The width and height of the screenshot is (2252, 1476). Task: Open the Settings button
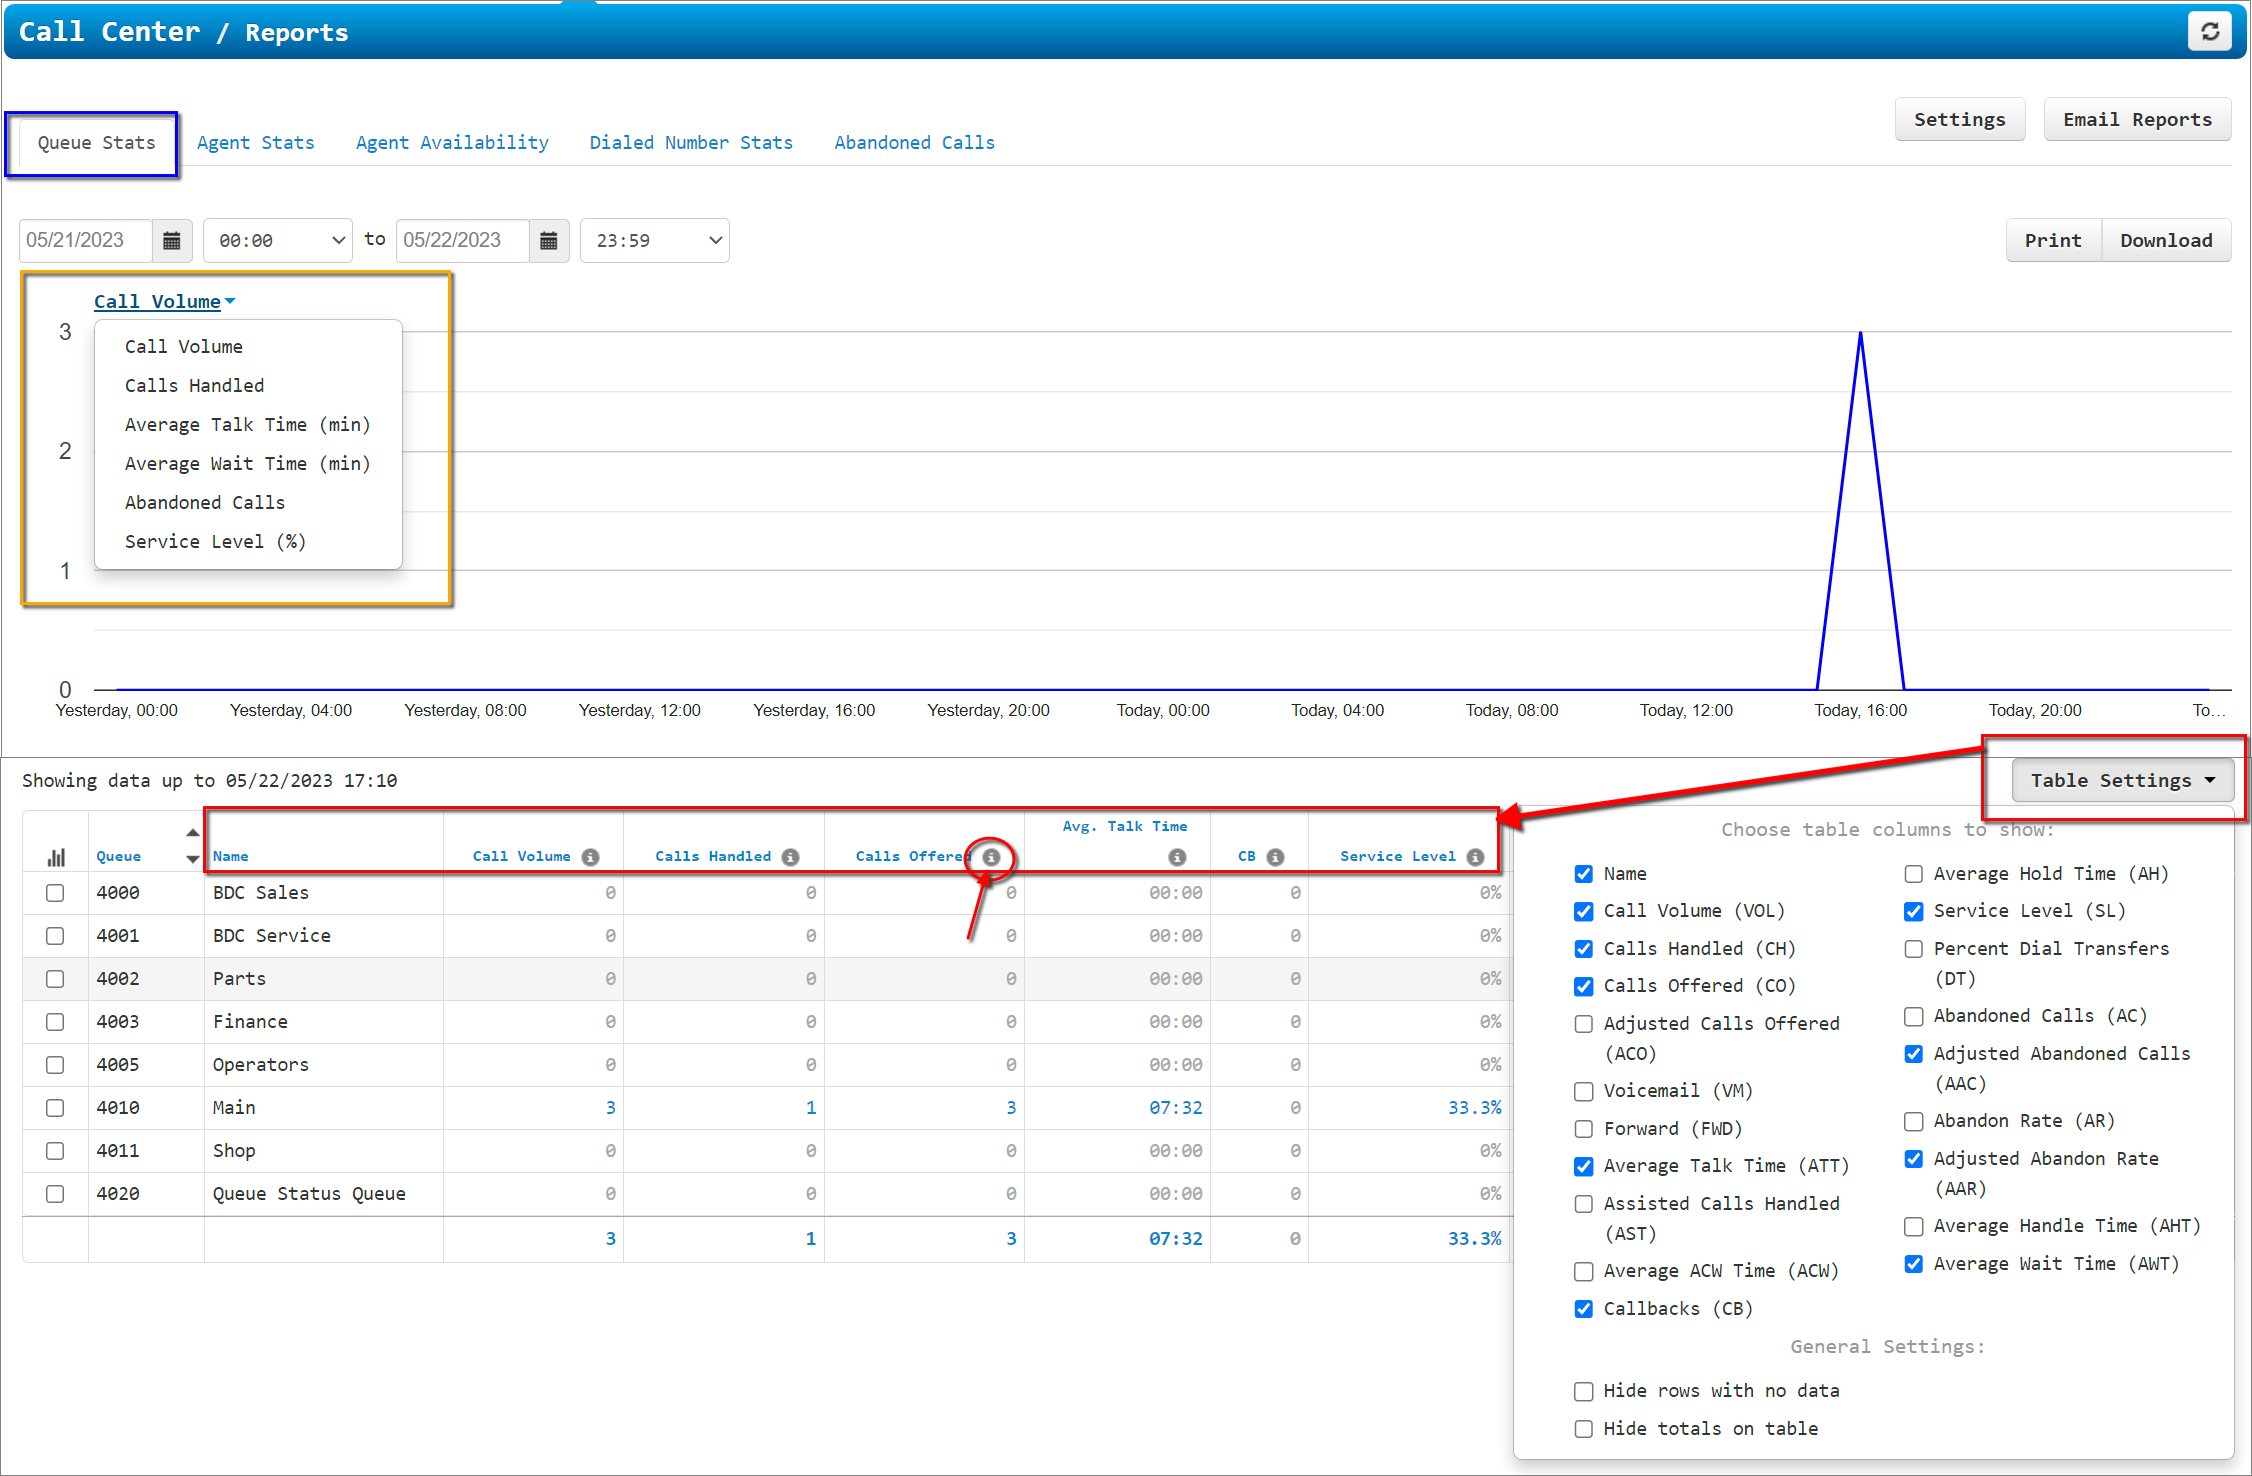tap(1960, 120)
